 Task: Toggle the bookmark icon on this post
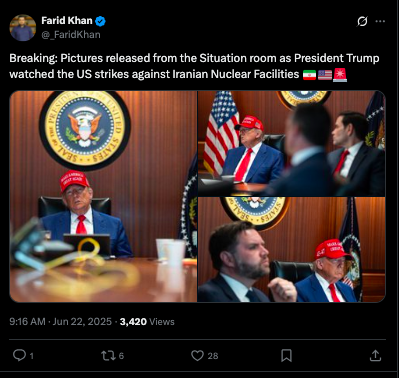click(x=286, y=356)
